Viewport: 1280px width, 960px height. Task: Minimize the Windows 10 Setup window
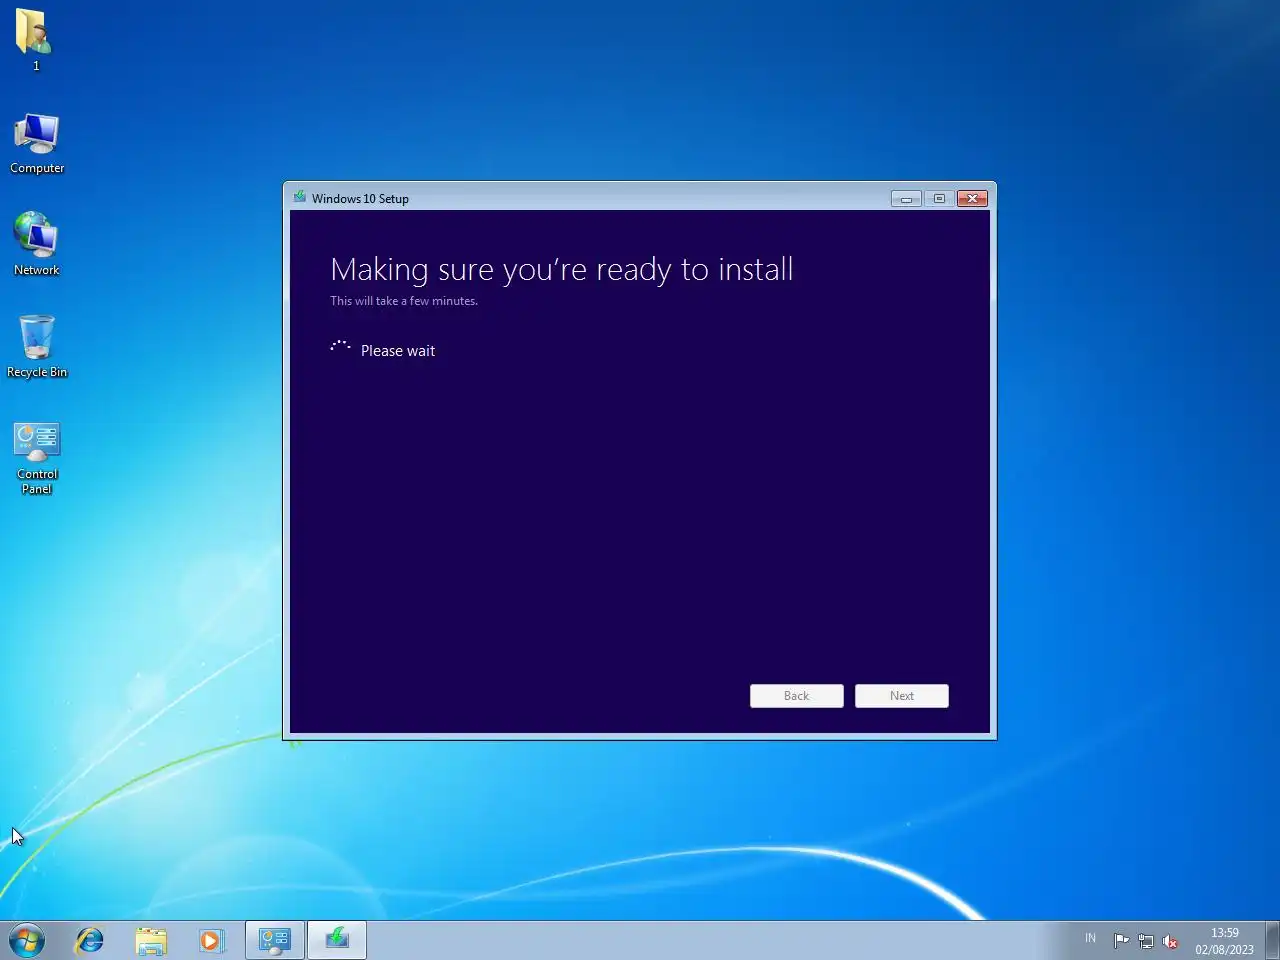pos(906,198)
